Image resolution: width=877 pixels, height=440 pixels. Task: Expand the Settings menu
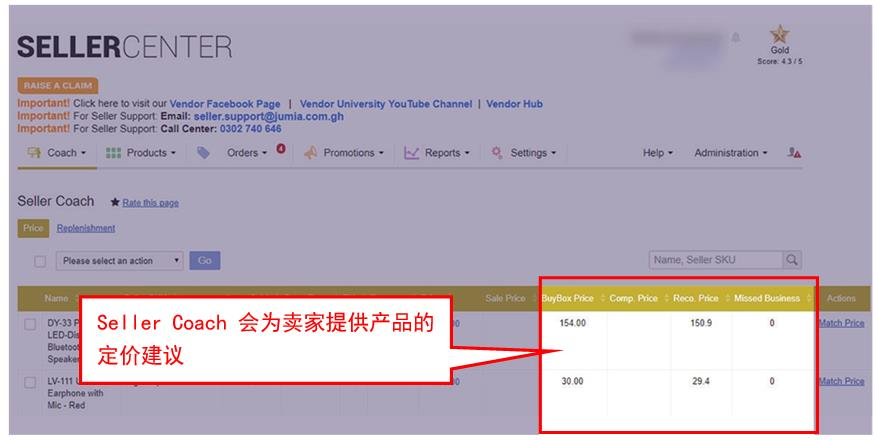point(533,153)
